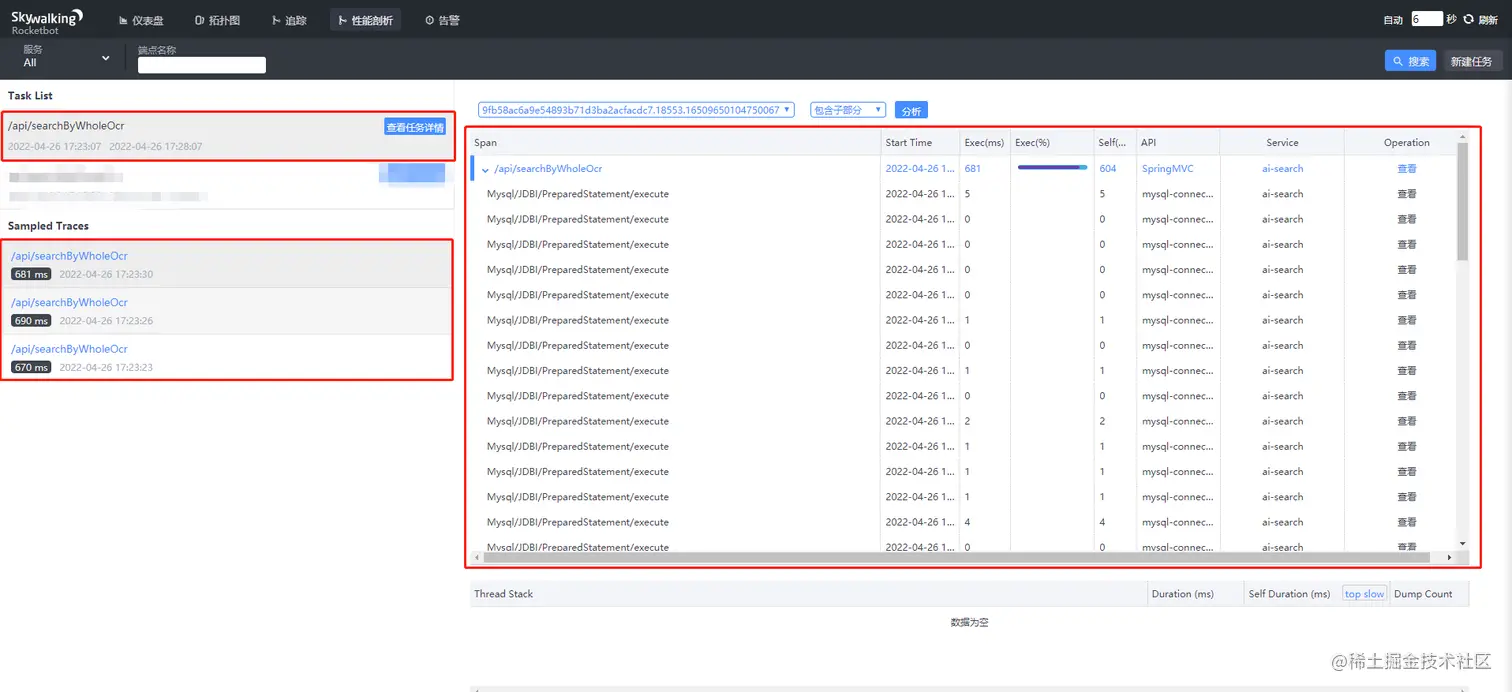Click the span table vertical scrollbar
The image size is (1512, 692).
click(1463, 200)
